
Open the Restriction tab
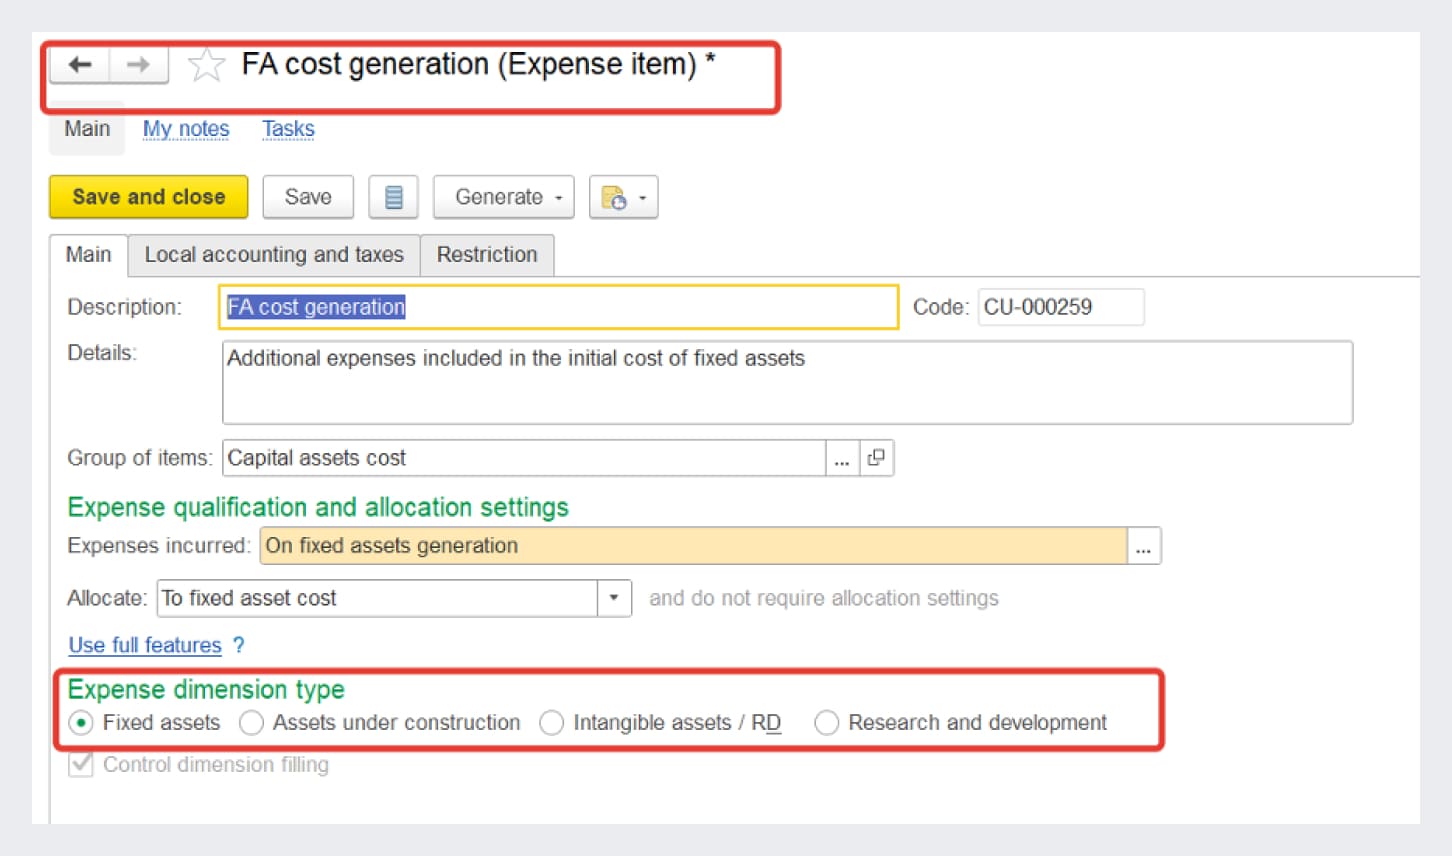(x=487, y=255)
